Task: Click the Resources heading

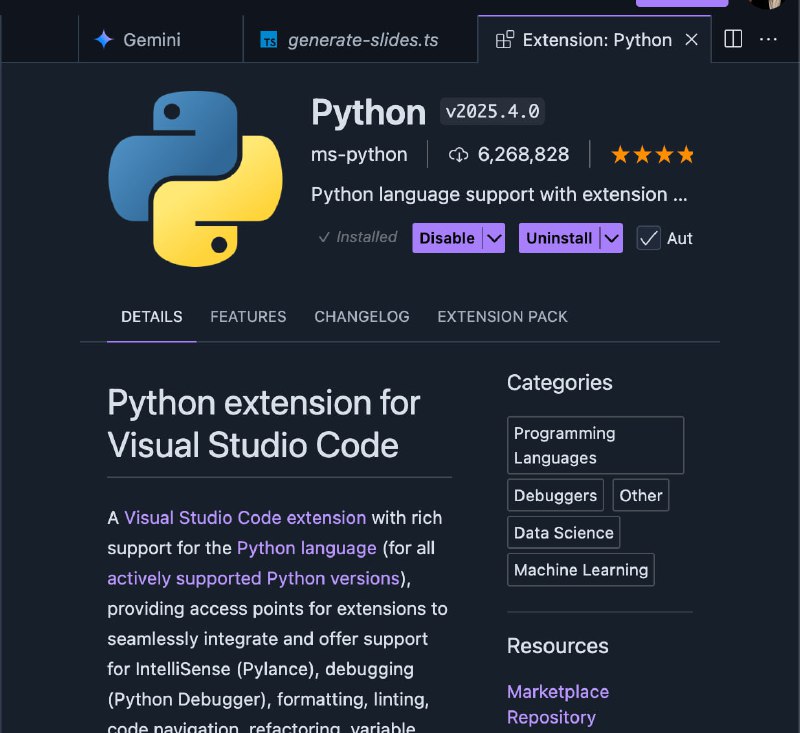Action: pos(558,646)
